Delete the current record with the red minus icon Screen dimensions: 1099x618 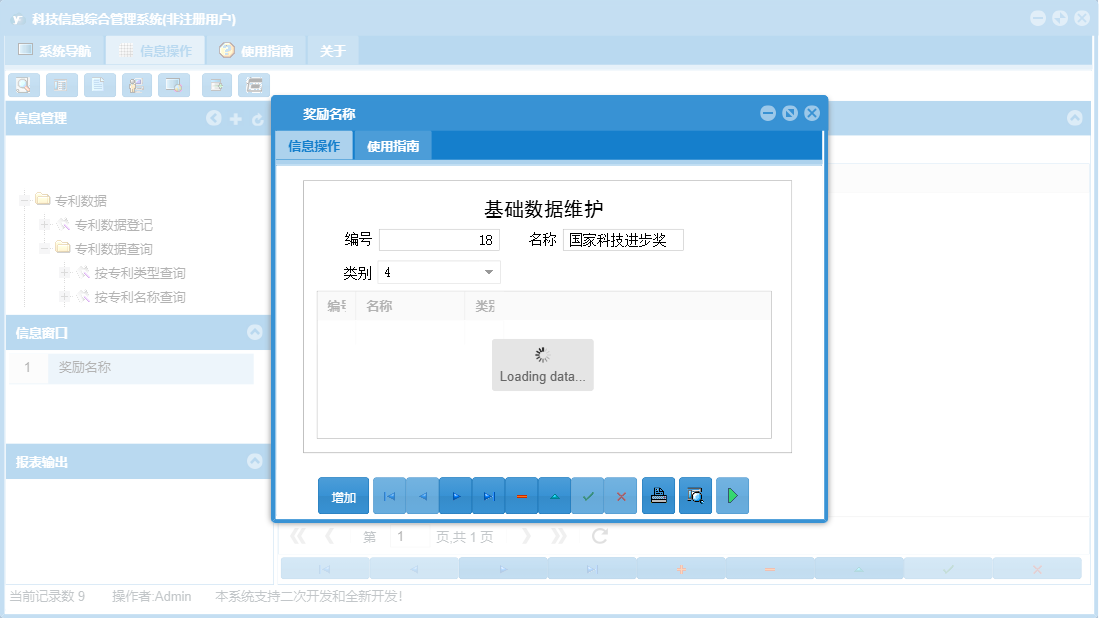point(521,495)
